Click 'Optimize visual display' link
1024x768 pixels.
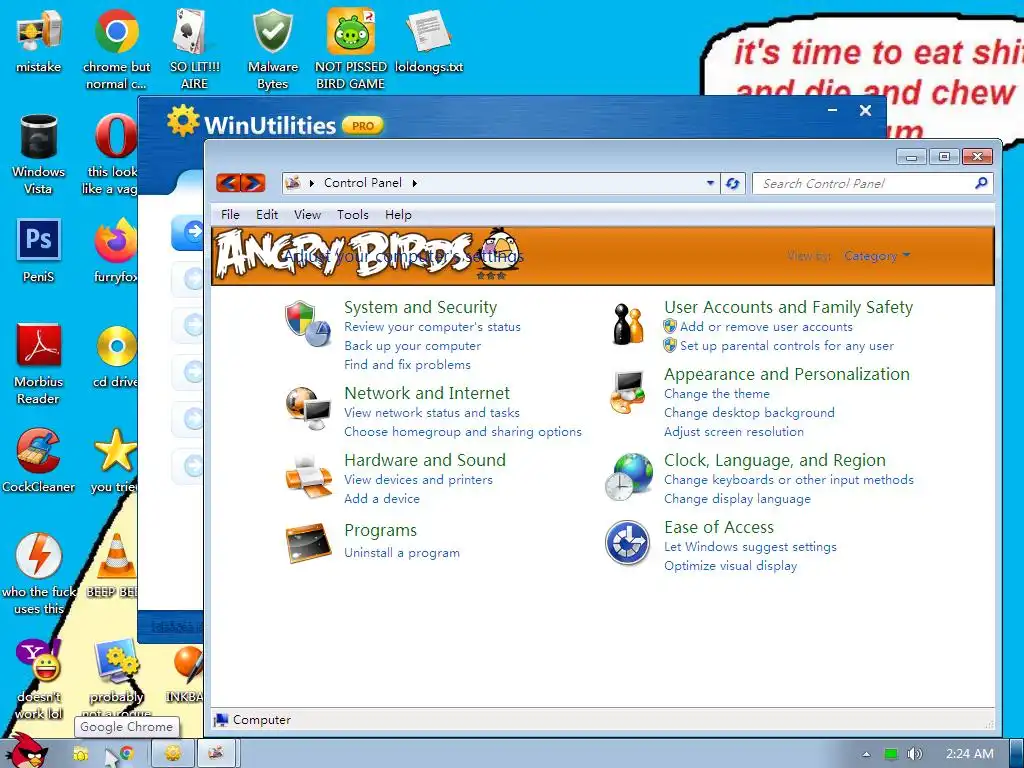coord(730,566)
